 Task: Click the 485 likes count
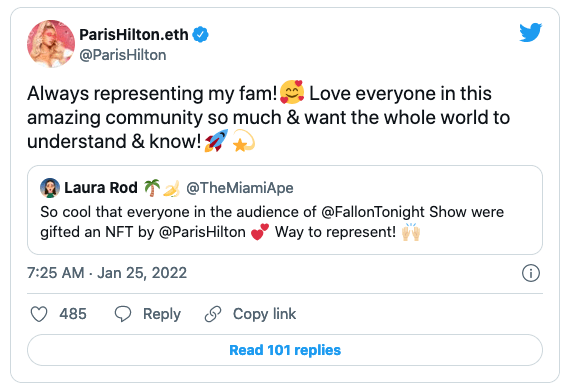tap(73, 314)
